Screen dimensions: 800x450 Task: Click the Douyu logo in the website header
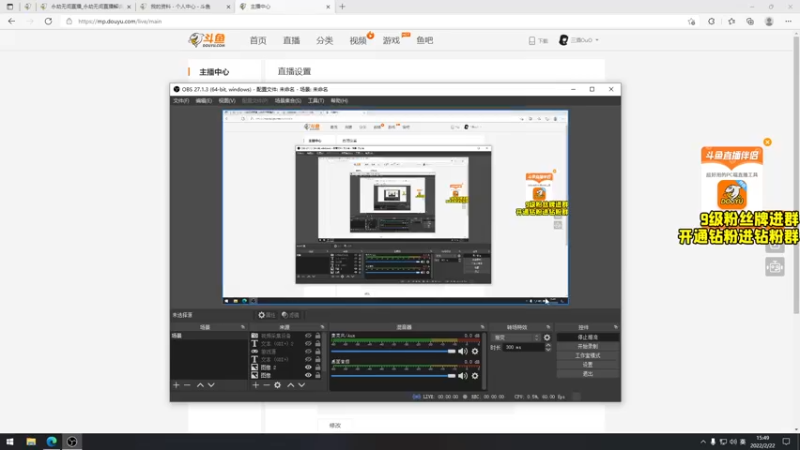207,40
